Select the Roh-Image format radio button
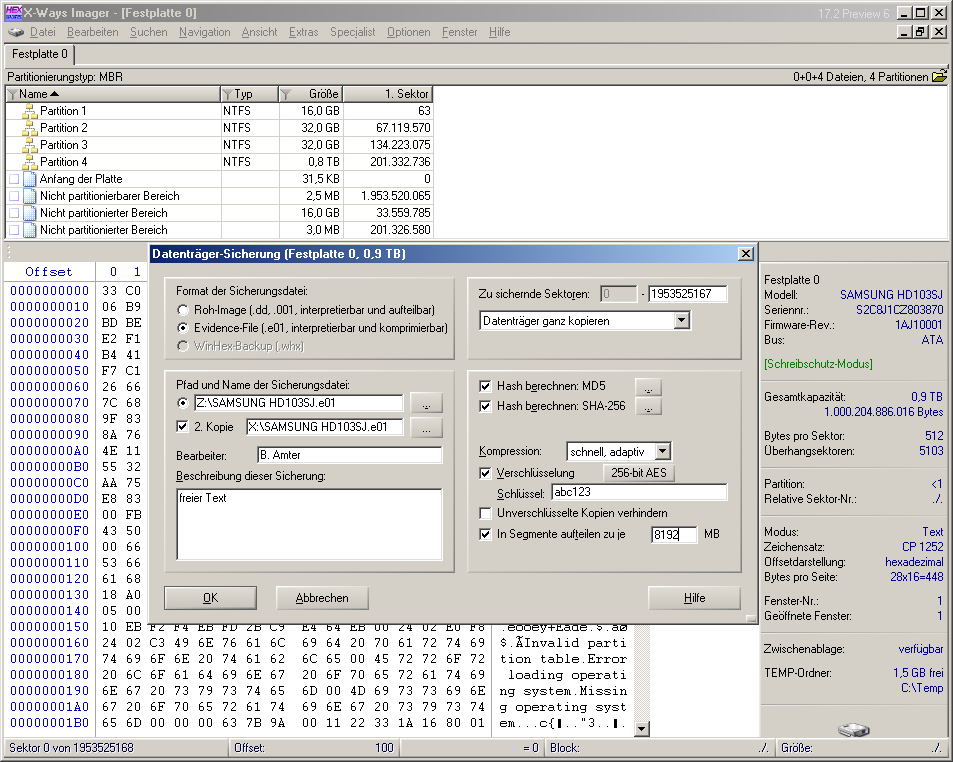Viewport: 953px width, 762px height. pyautogui.click(x=183, y=310)
